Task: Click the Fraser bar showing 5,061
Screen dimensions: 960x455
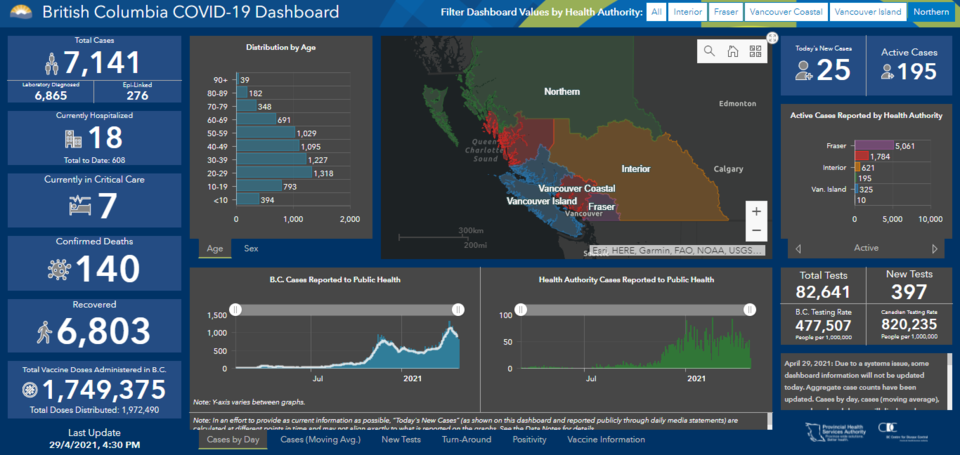Action: [x=874, y=146]
